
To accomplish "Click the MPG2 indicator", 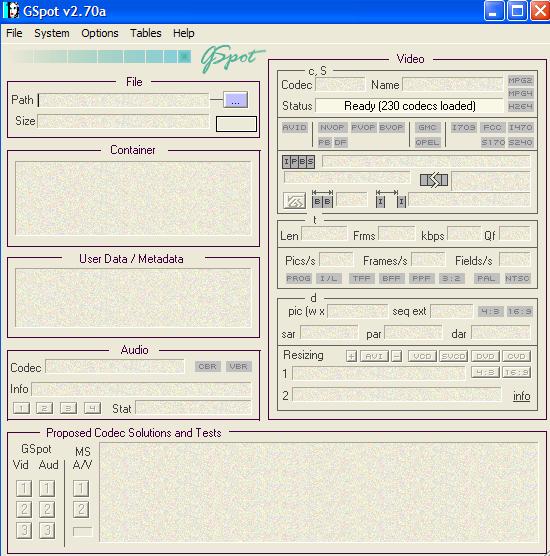I will pos(520,80).
